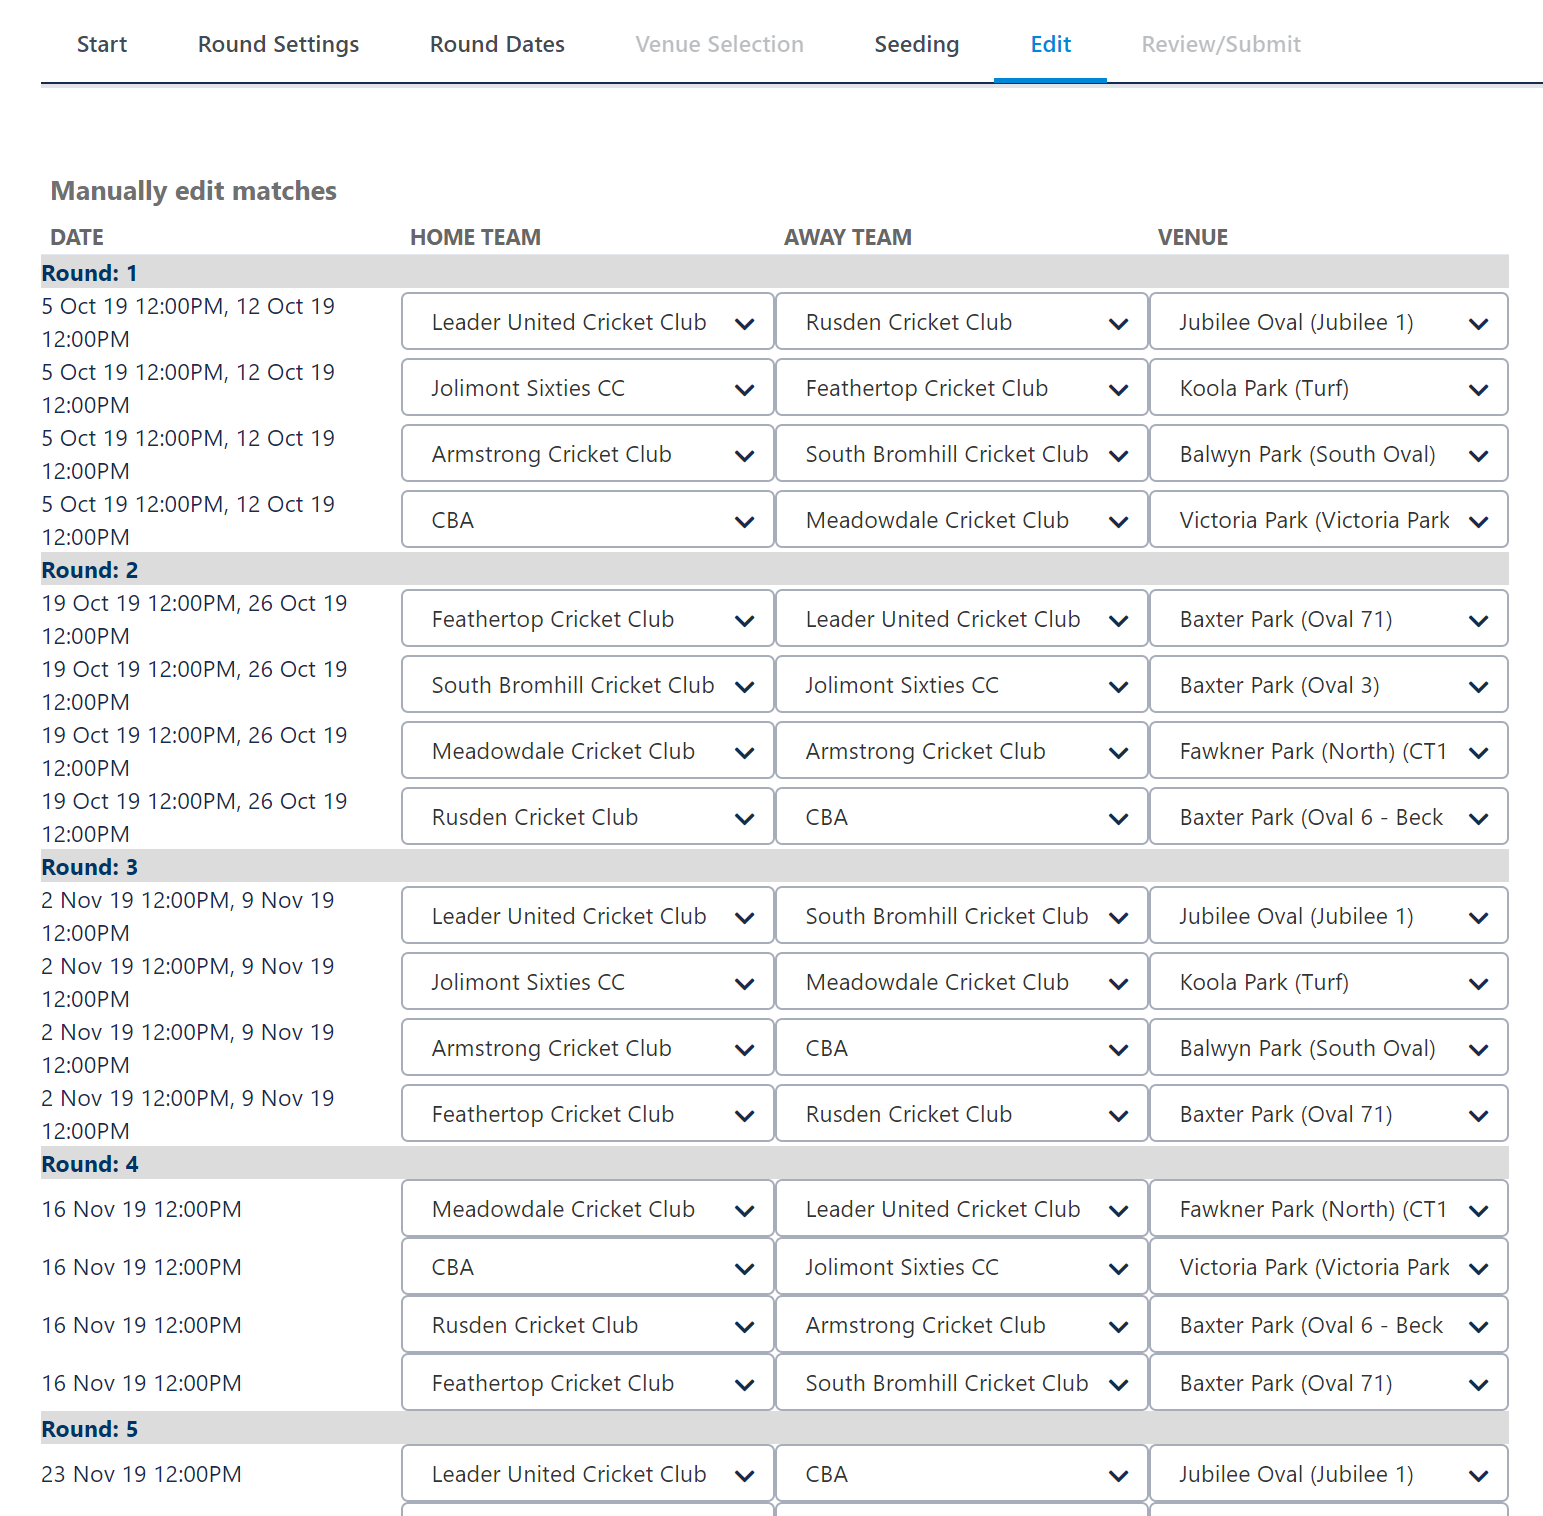The image size is (1543, 1516).
Task: Open Round 1 Jubilee Oval venue dropdown
Action: coord(1329,321)
